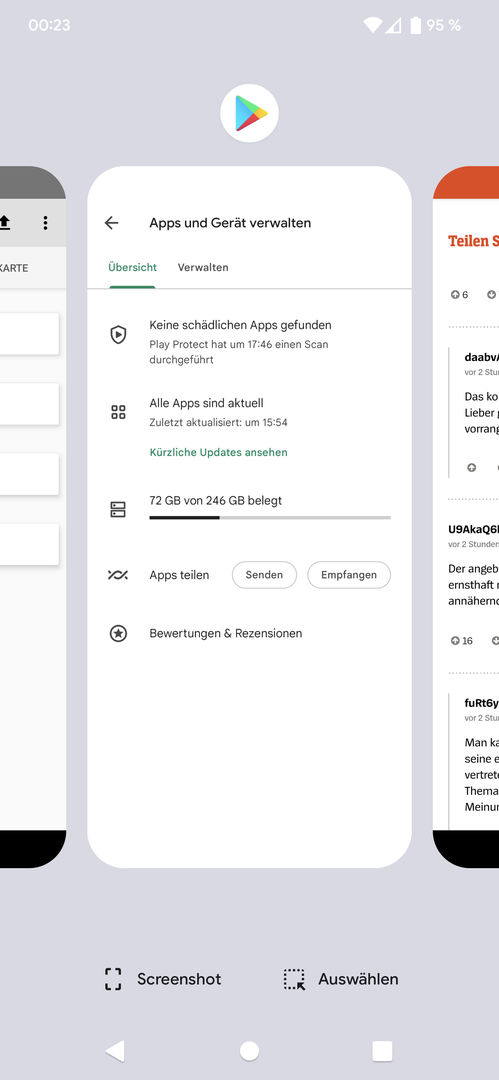
Task: Open the Übersicht tab
Action: click(x=132, y=267)
